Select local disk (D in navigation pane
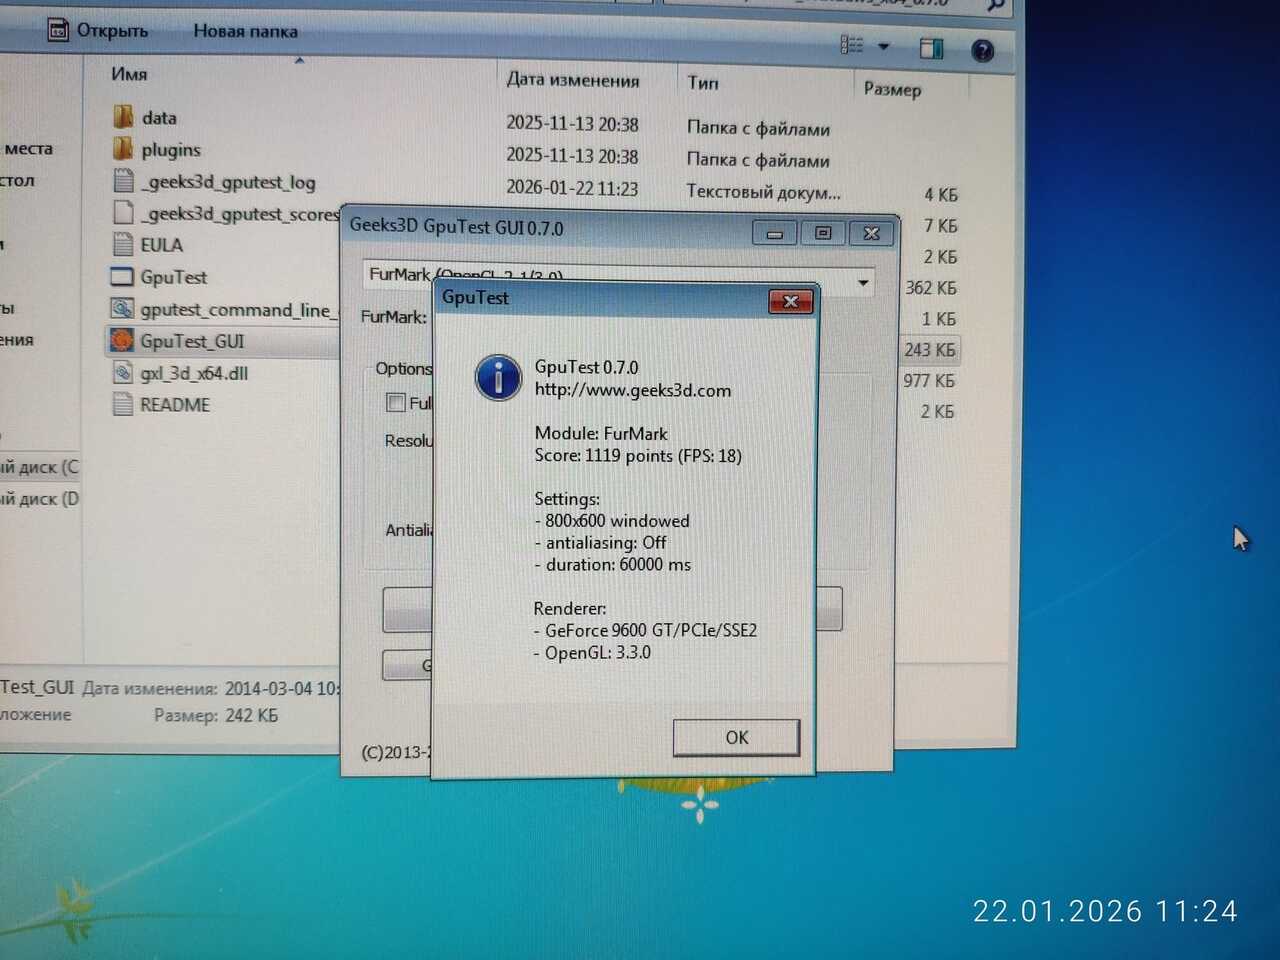This screenshot has width=1280, height=960. [x=39, y=499]
